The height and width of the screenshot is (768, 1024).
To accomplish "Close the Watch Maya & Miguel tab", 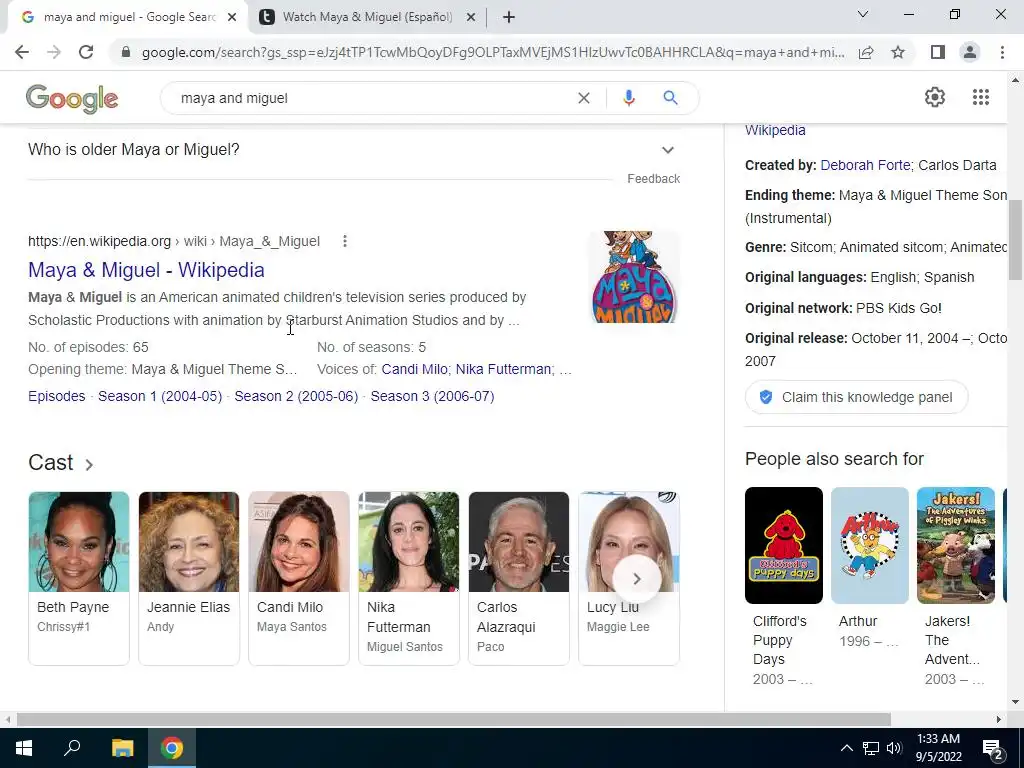I will point(471,17).
